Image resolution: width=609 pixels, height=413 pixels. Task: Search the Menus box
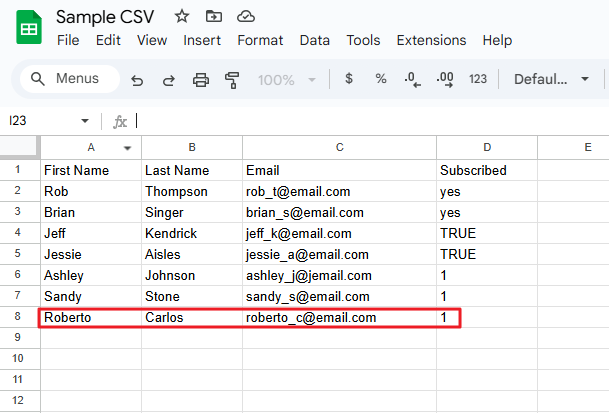click(68, 79)
